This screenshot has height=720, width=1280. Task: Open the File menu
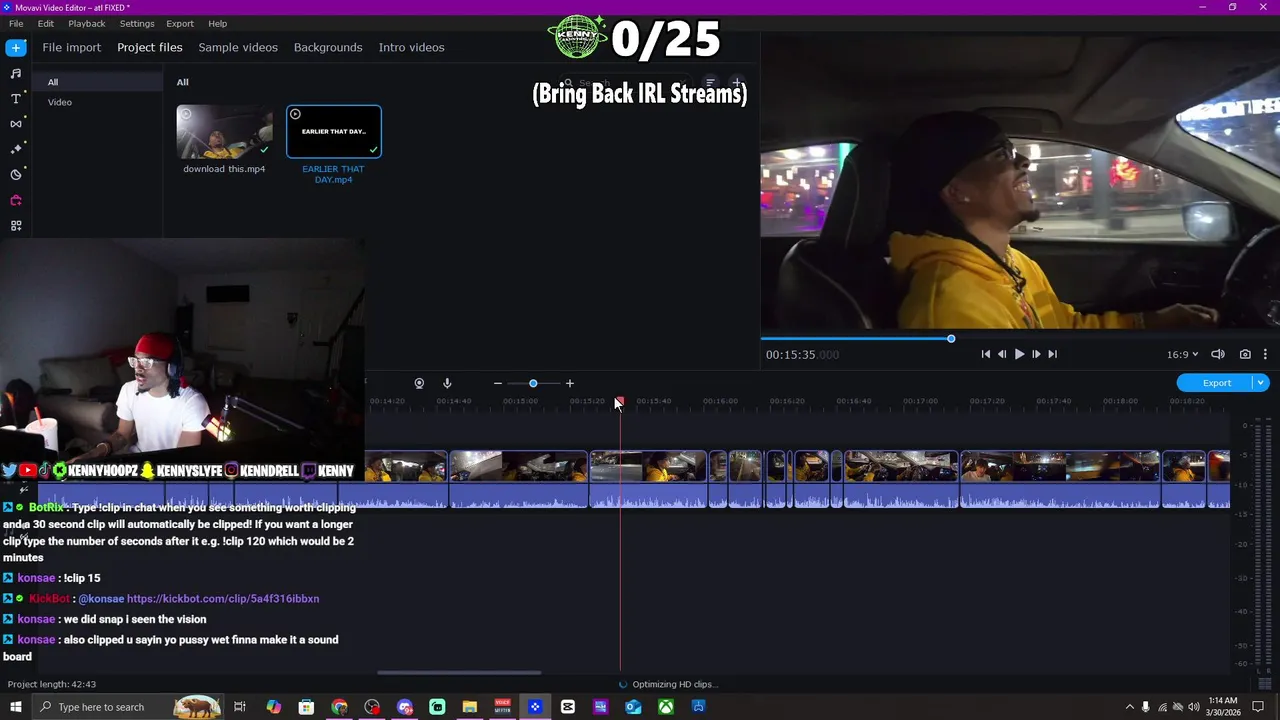tap(16, 23)
